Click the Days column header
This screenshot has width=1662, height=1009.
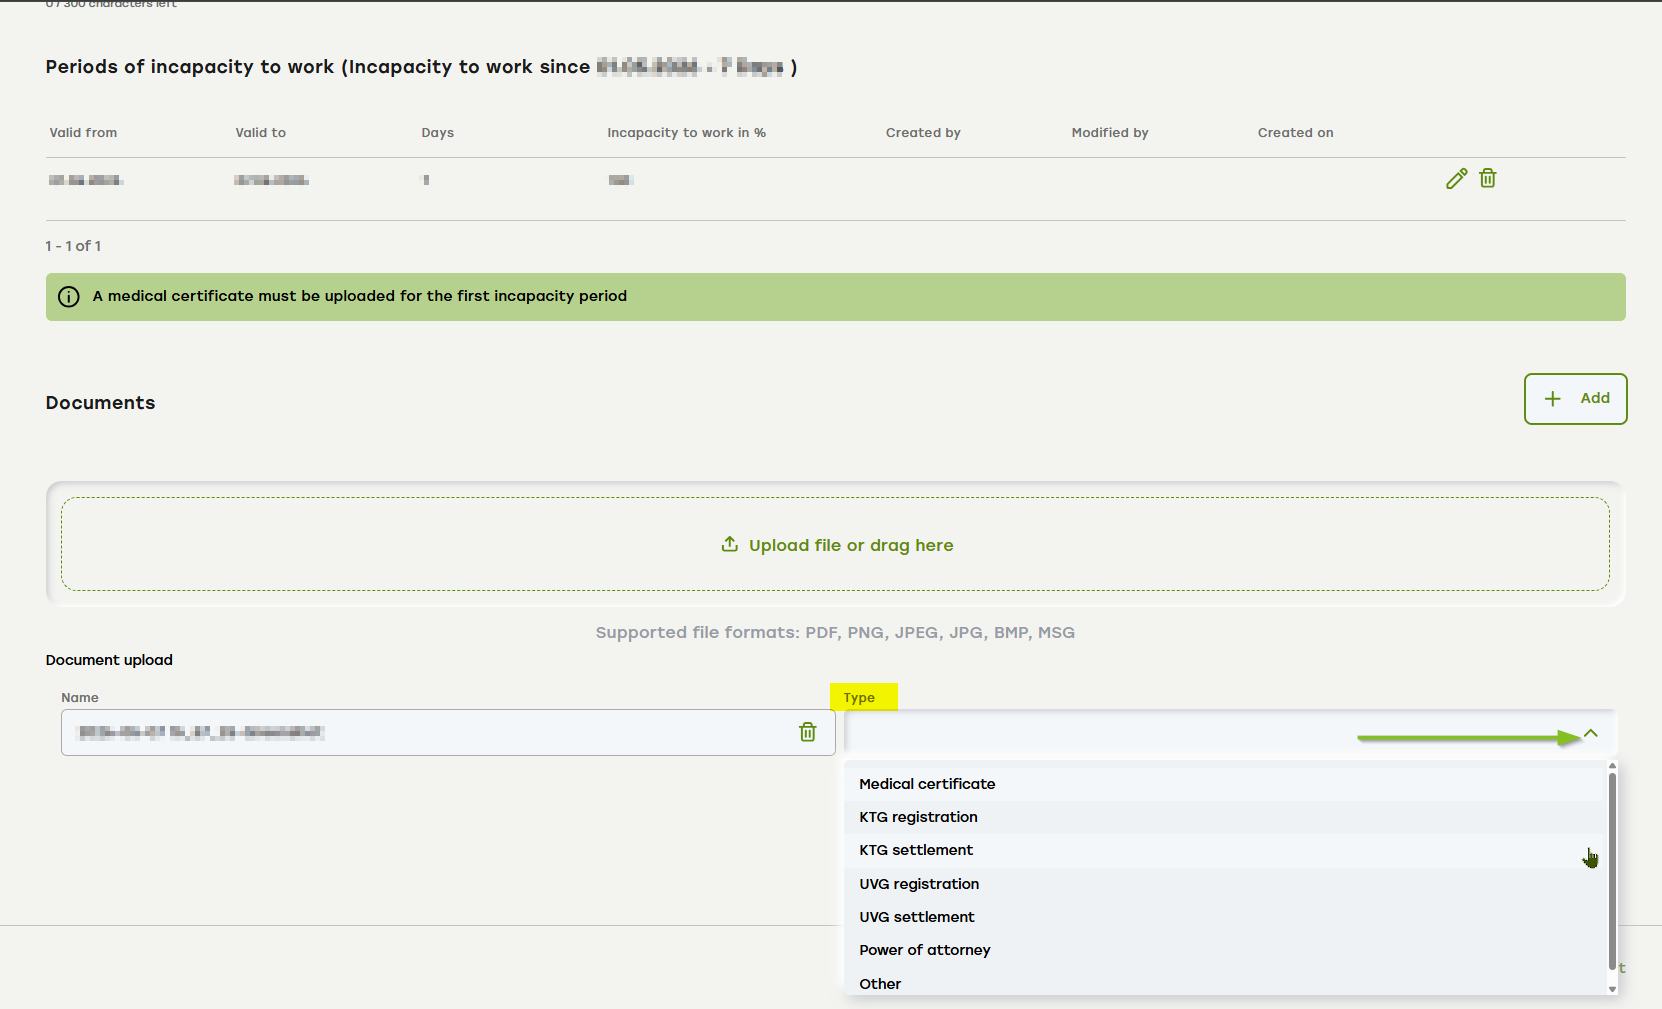point(437,133)
